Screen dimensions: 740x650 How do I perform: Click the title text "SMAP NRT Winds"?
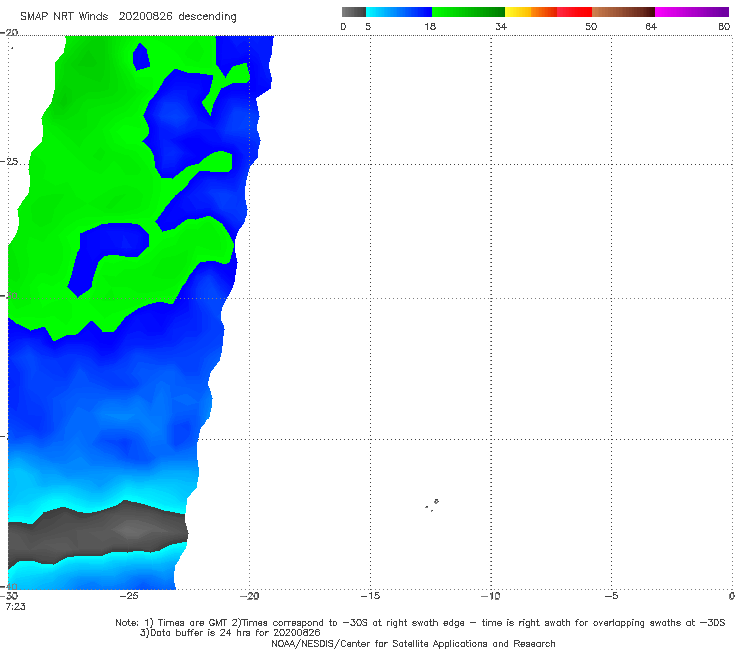pos(64,17)
